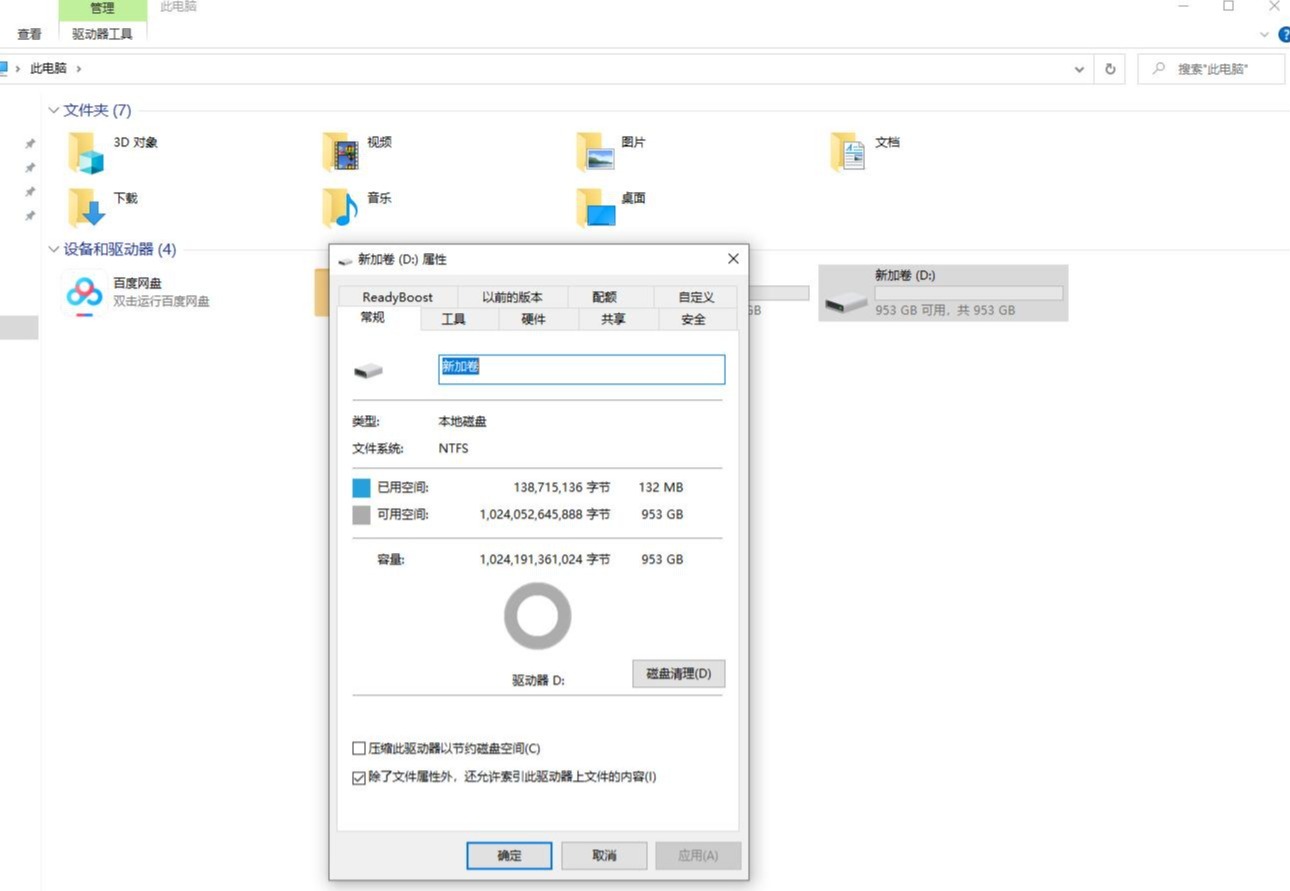
Task: Click the volume name input field
Action: tap(580, 368)
